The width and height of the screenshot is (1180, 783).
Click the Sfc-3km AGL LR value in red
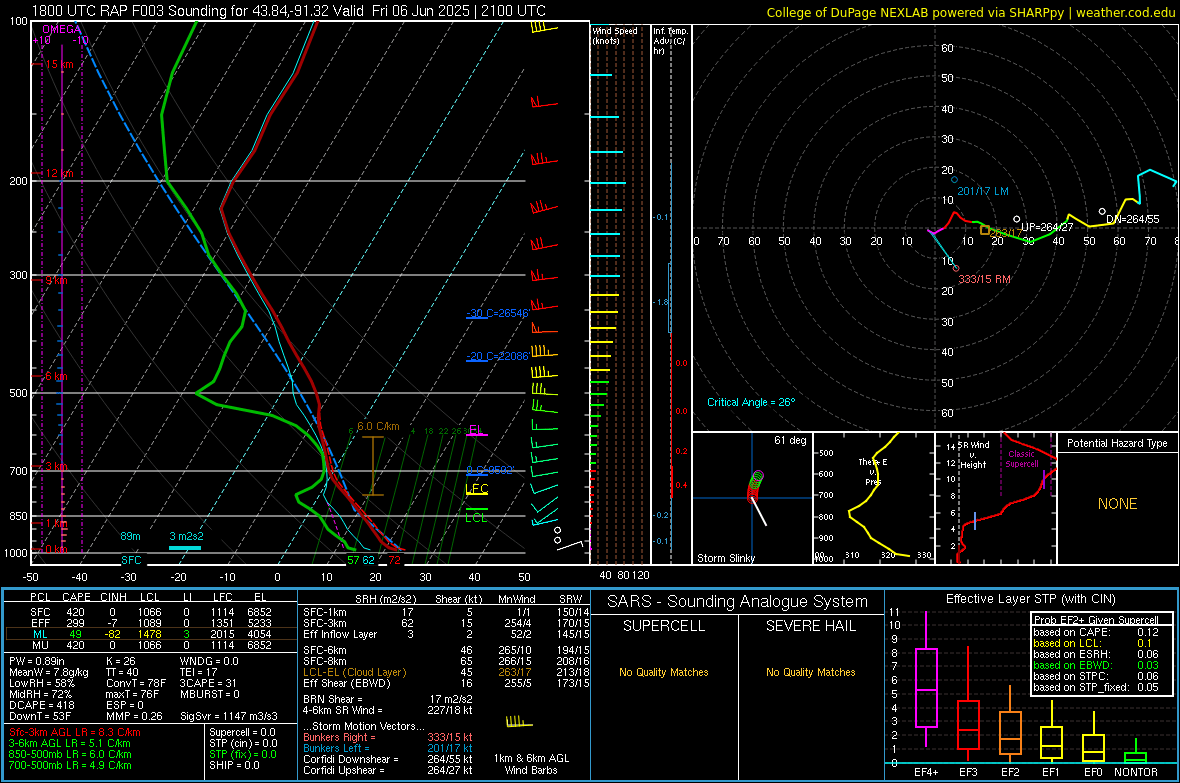tap(75, 733)
